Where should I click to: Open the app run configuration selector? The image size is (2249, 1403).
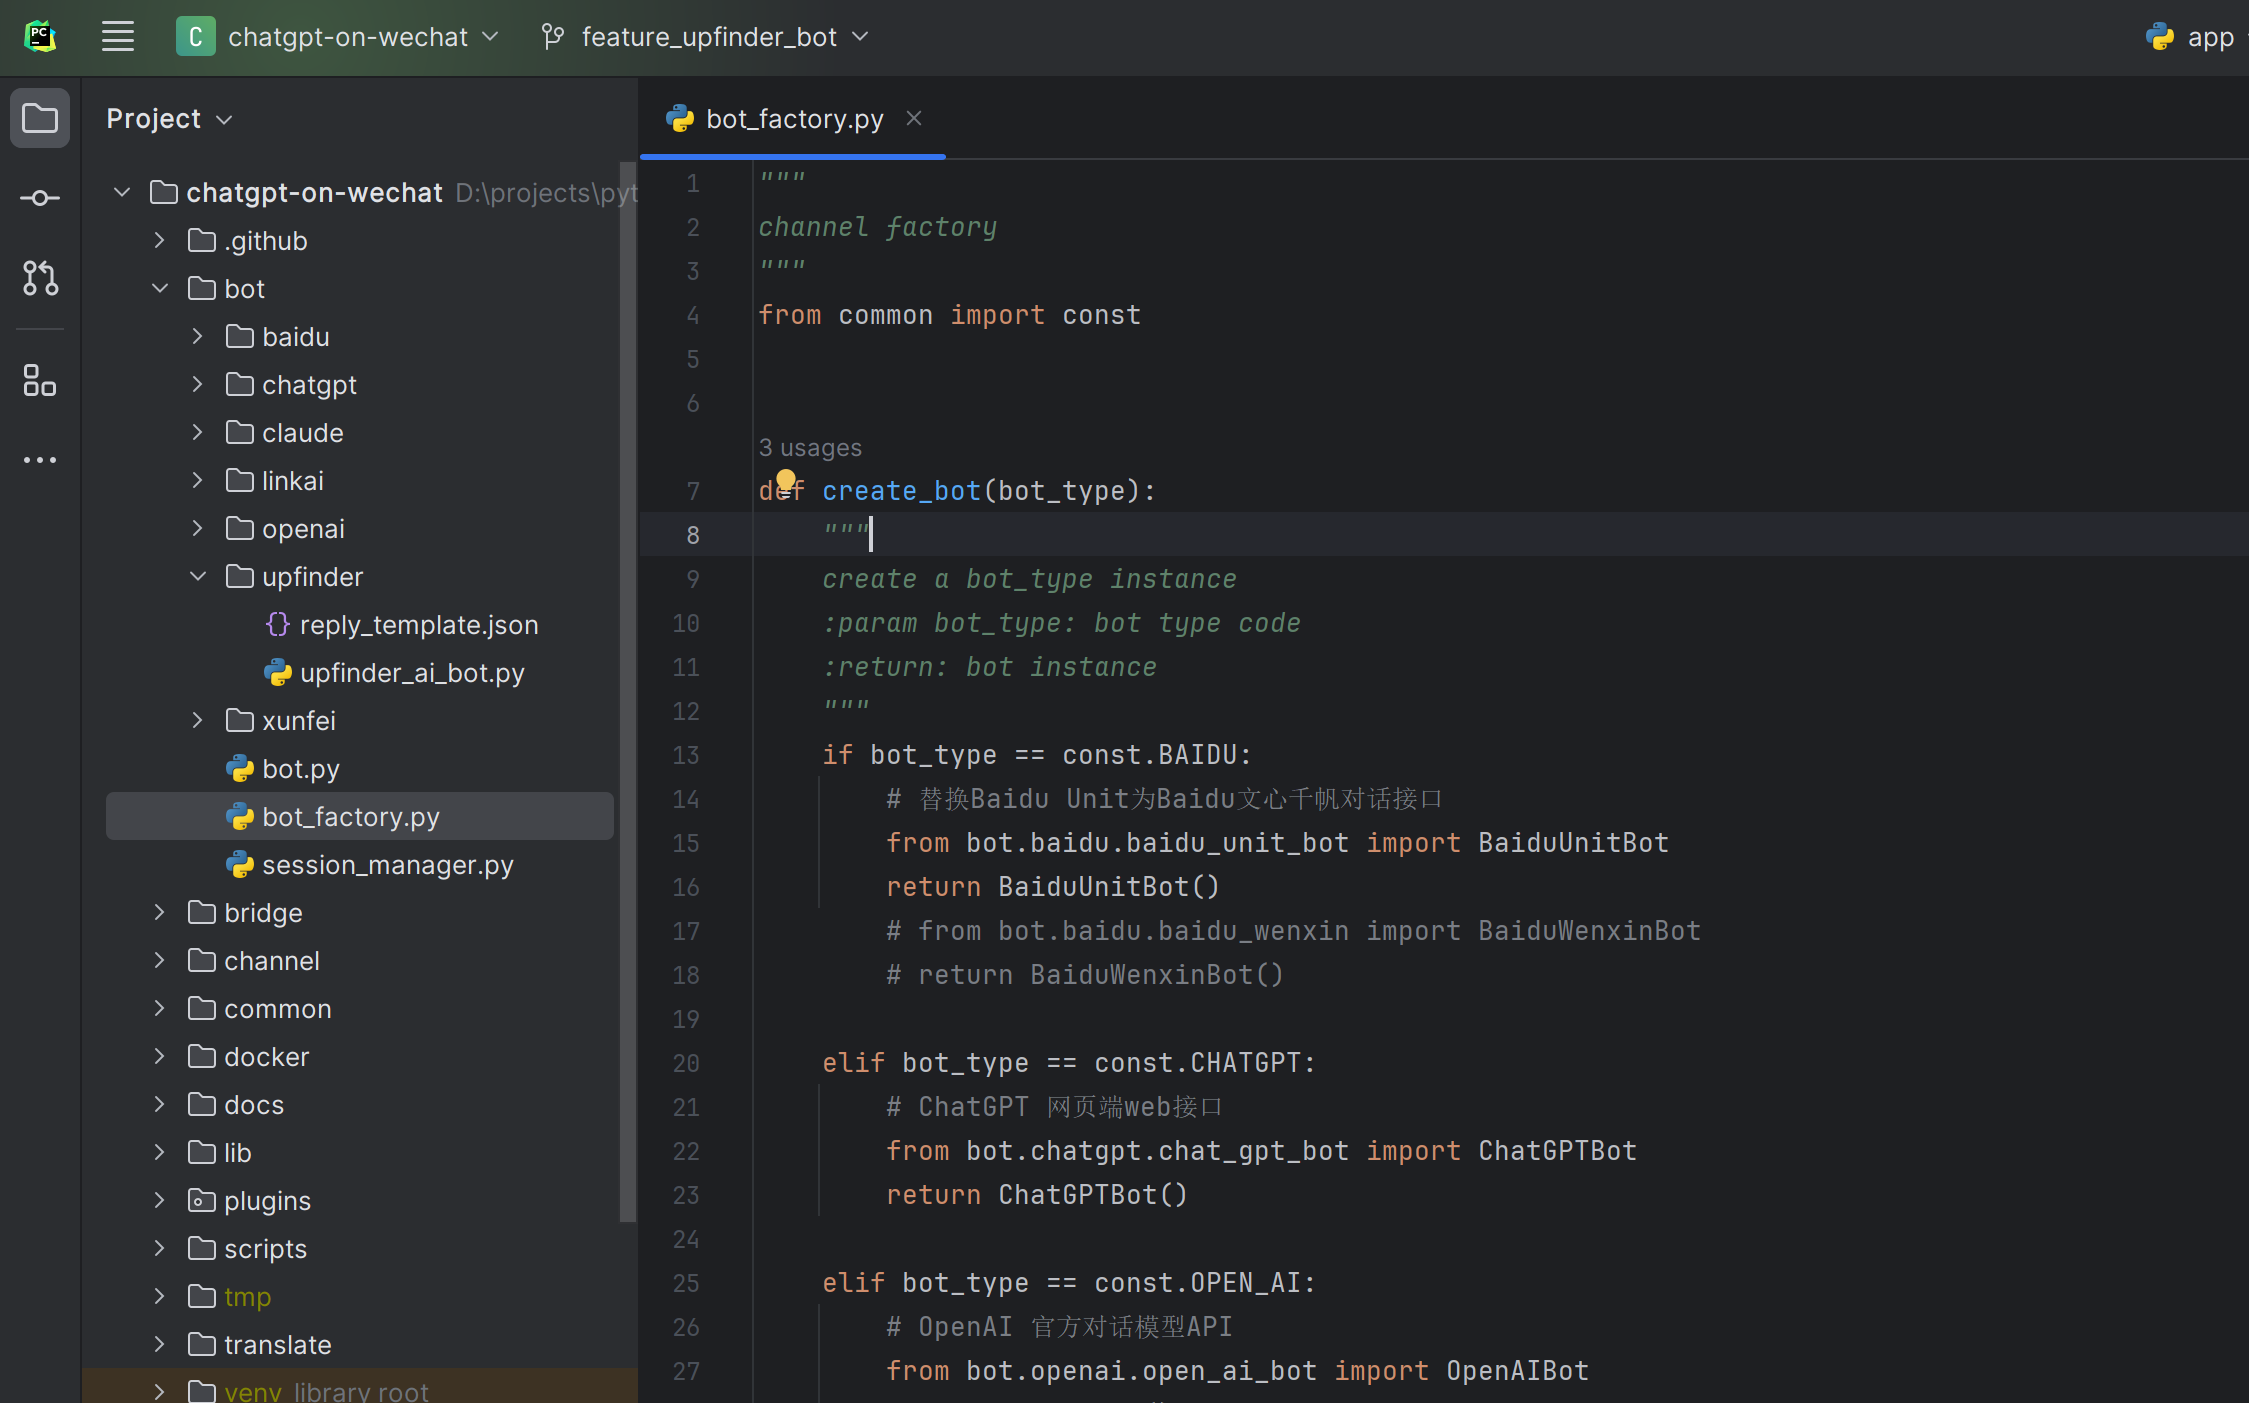[x=2195, y=37]
